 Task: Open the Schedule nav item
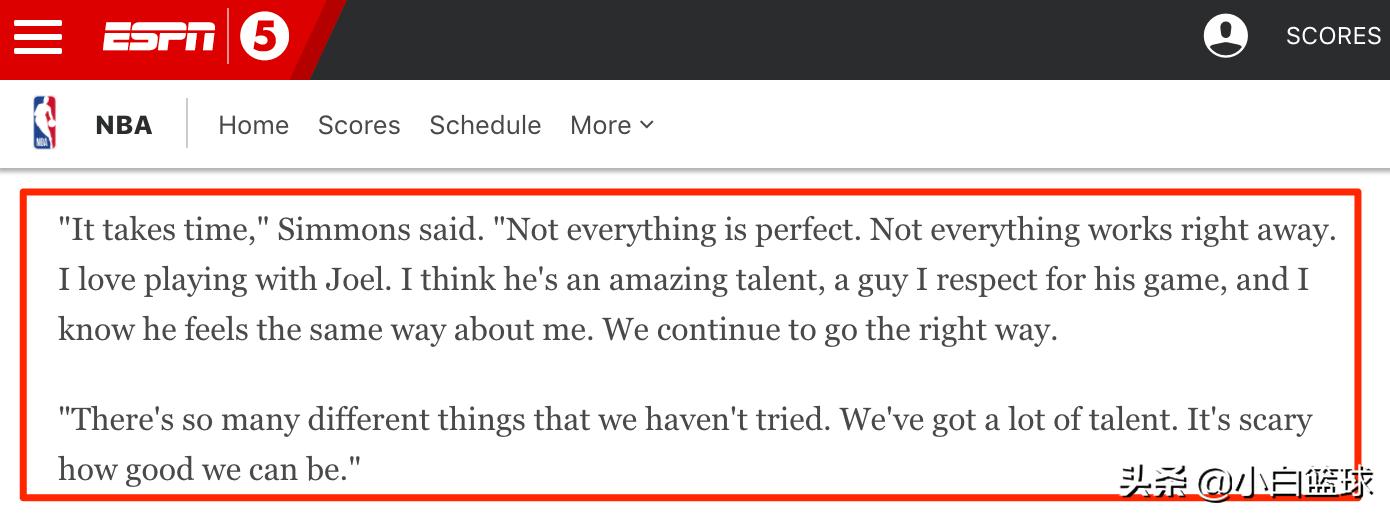(x=485, y=125)
